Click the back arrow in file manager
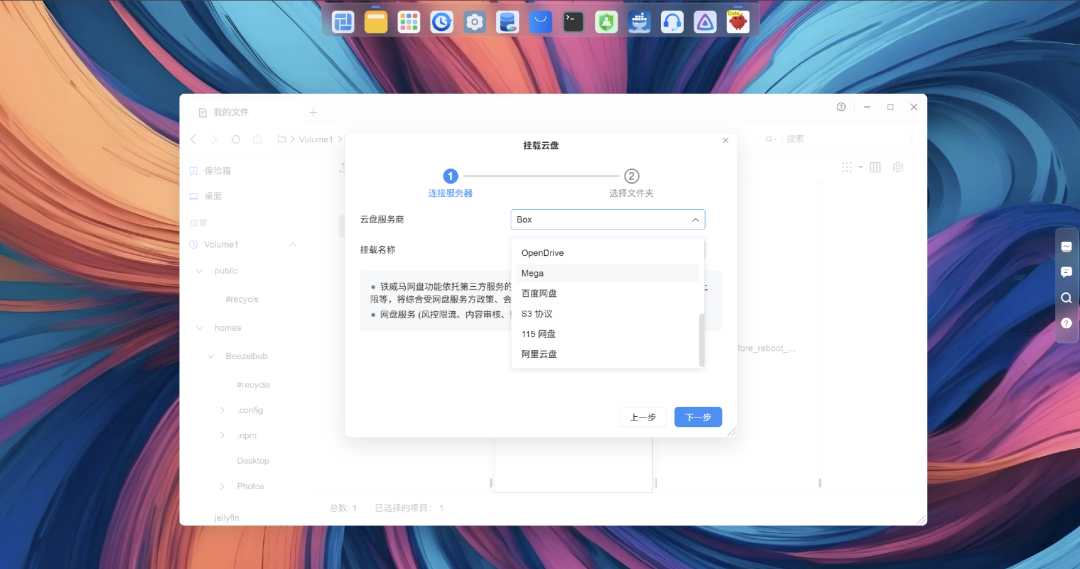Screen dimensions: 1080x569 (194, 139)
